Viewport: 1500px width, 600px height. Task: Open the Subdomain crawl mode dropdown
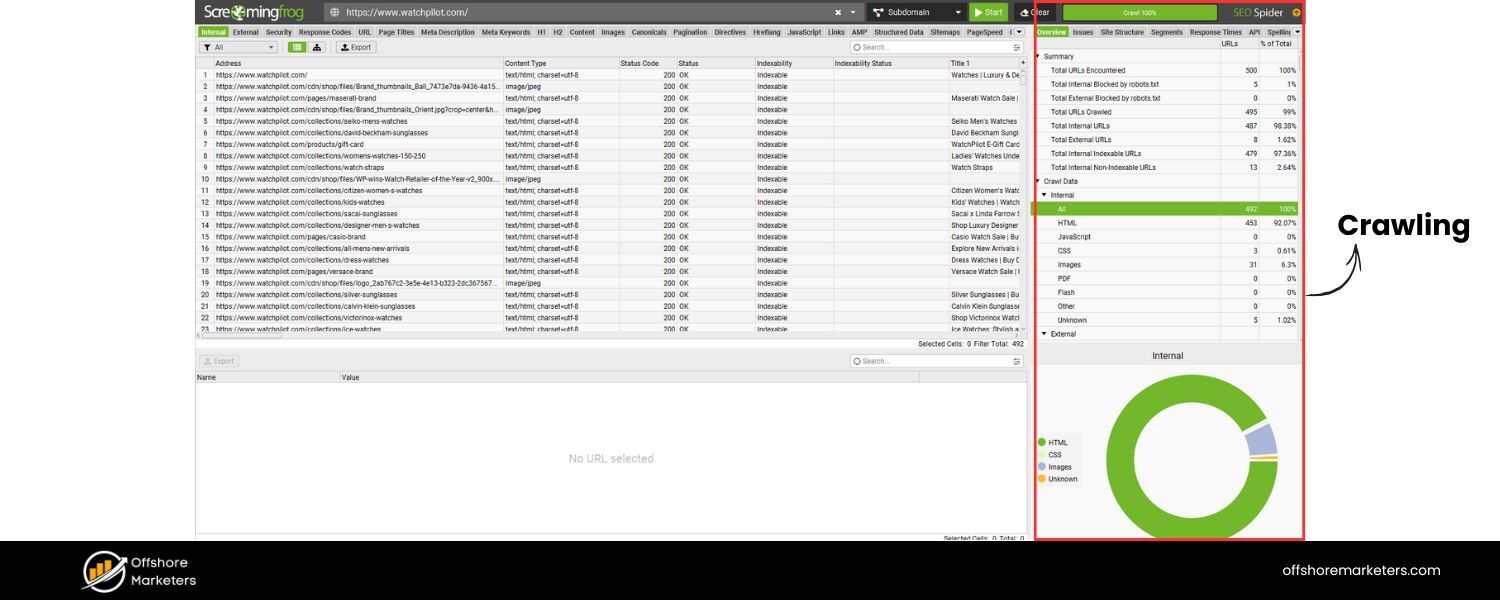point(957,12)
